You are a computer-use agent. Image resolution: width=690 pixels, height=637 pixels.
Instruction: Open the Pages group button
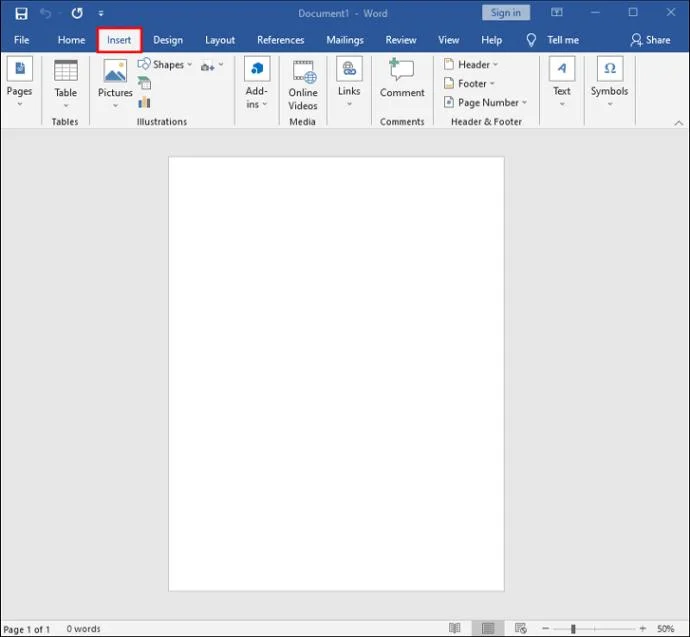[x=19, y=82]
